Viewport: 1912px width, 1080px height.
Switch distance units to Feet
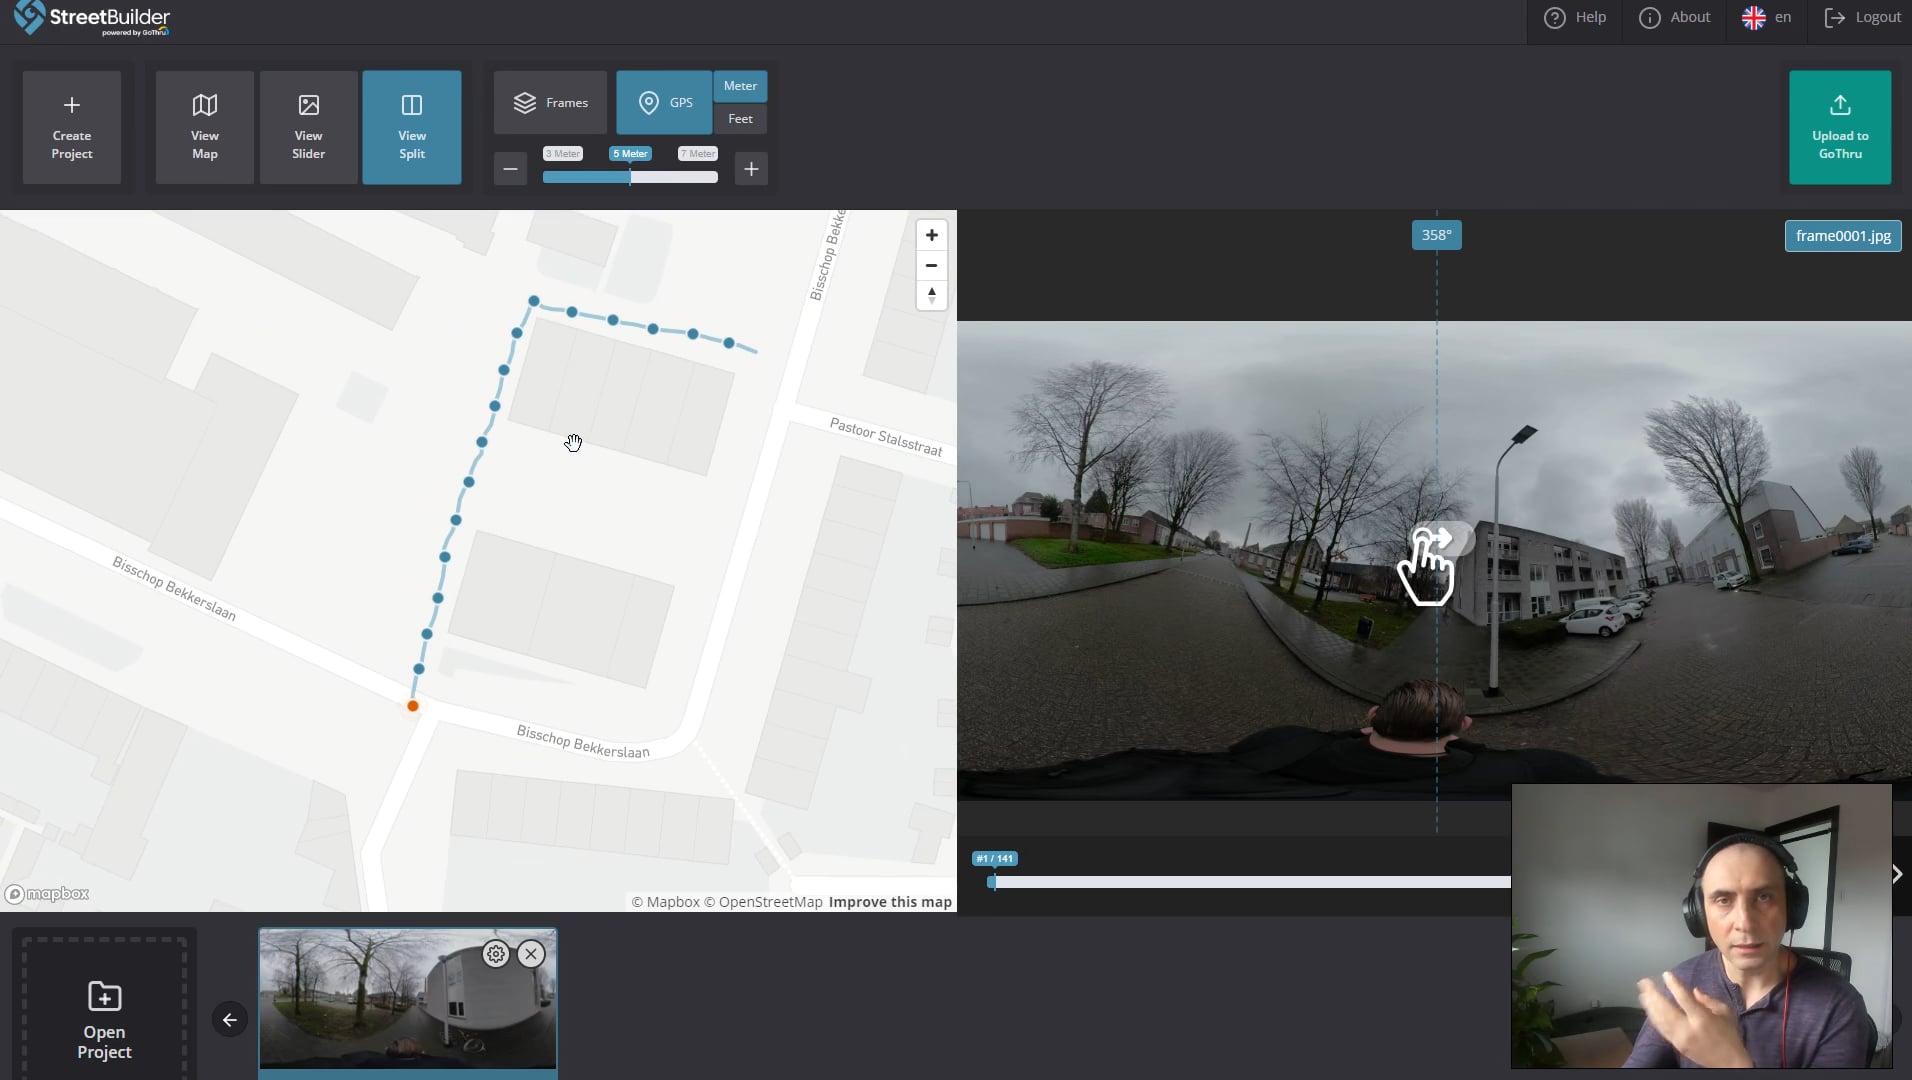tap(740, 119)
